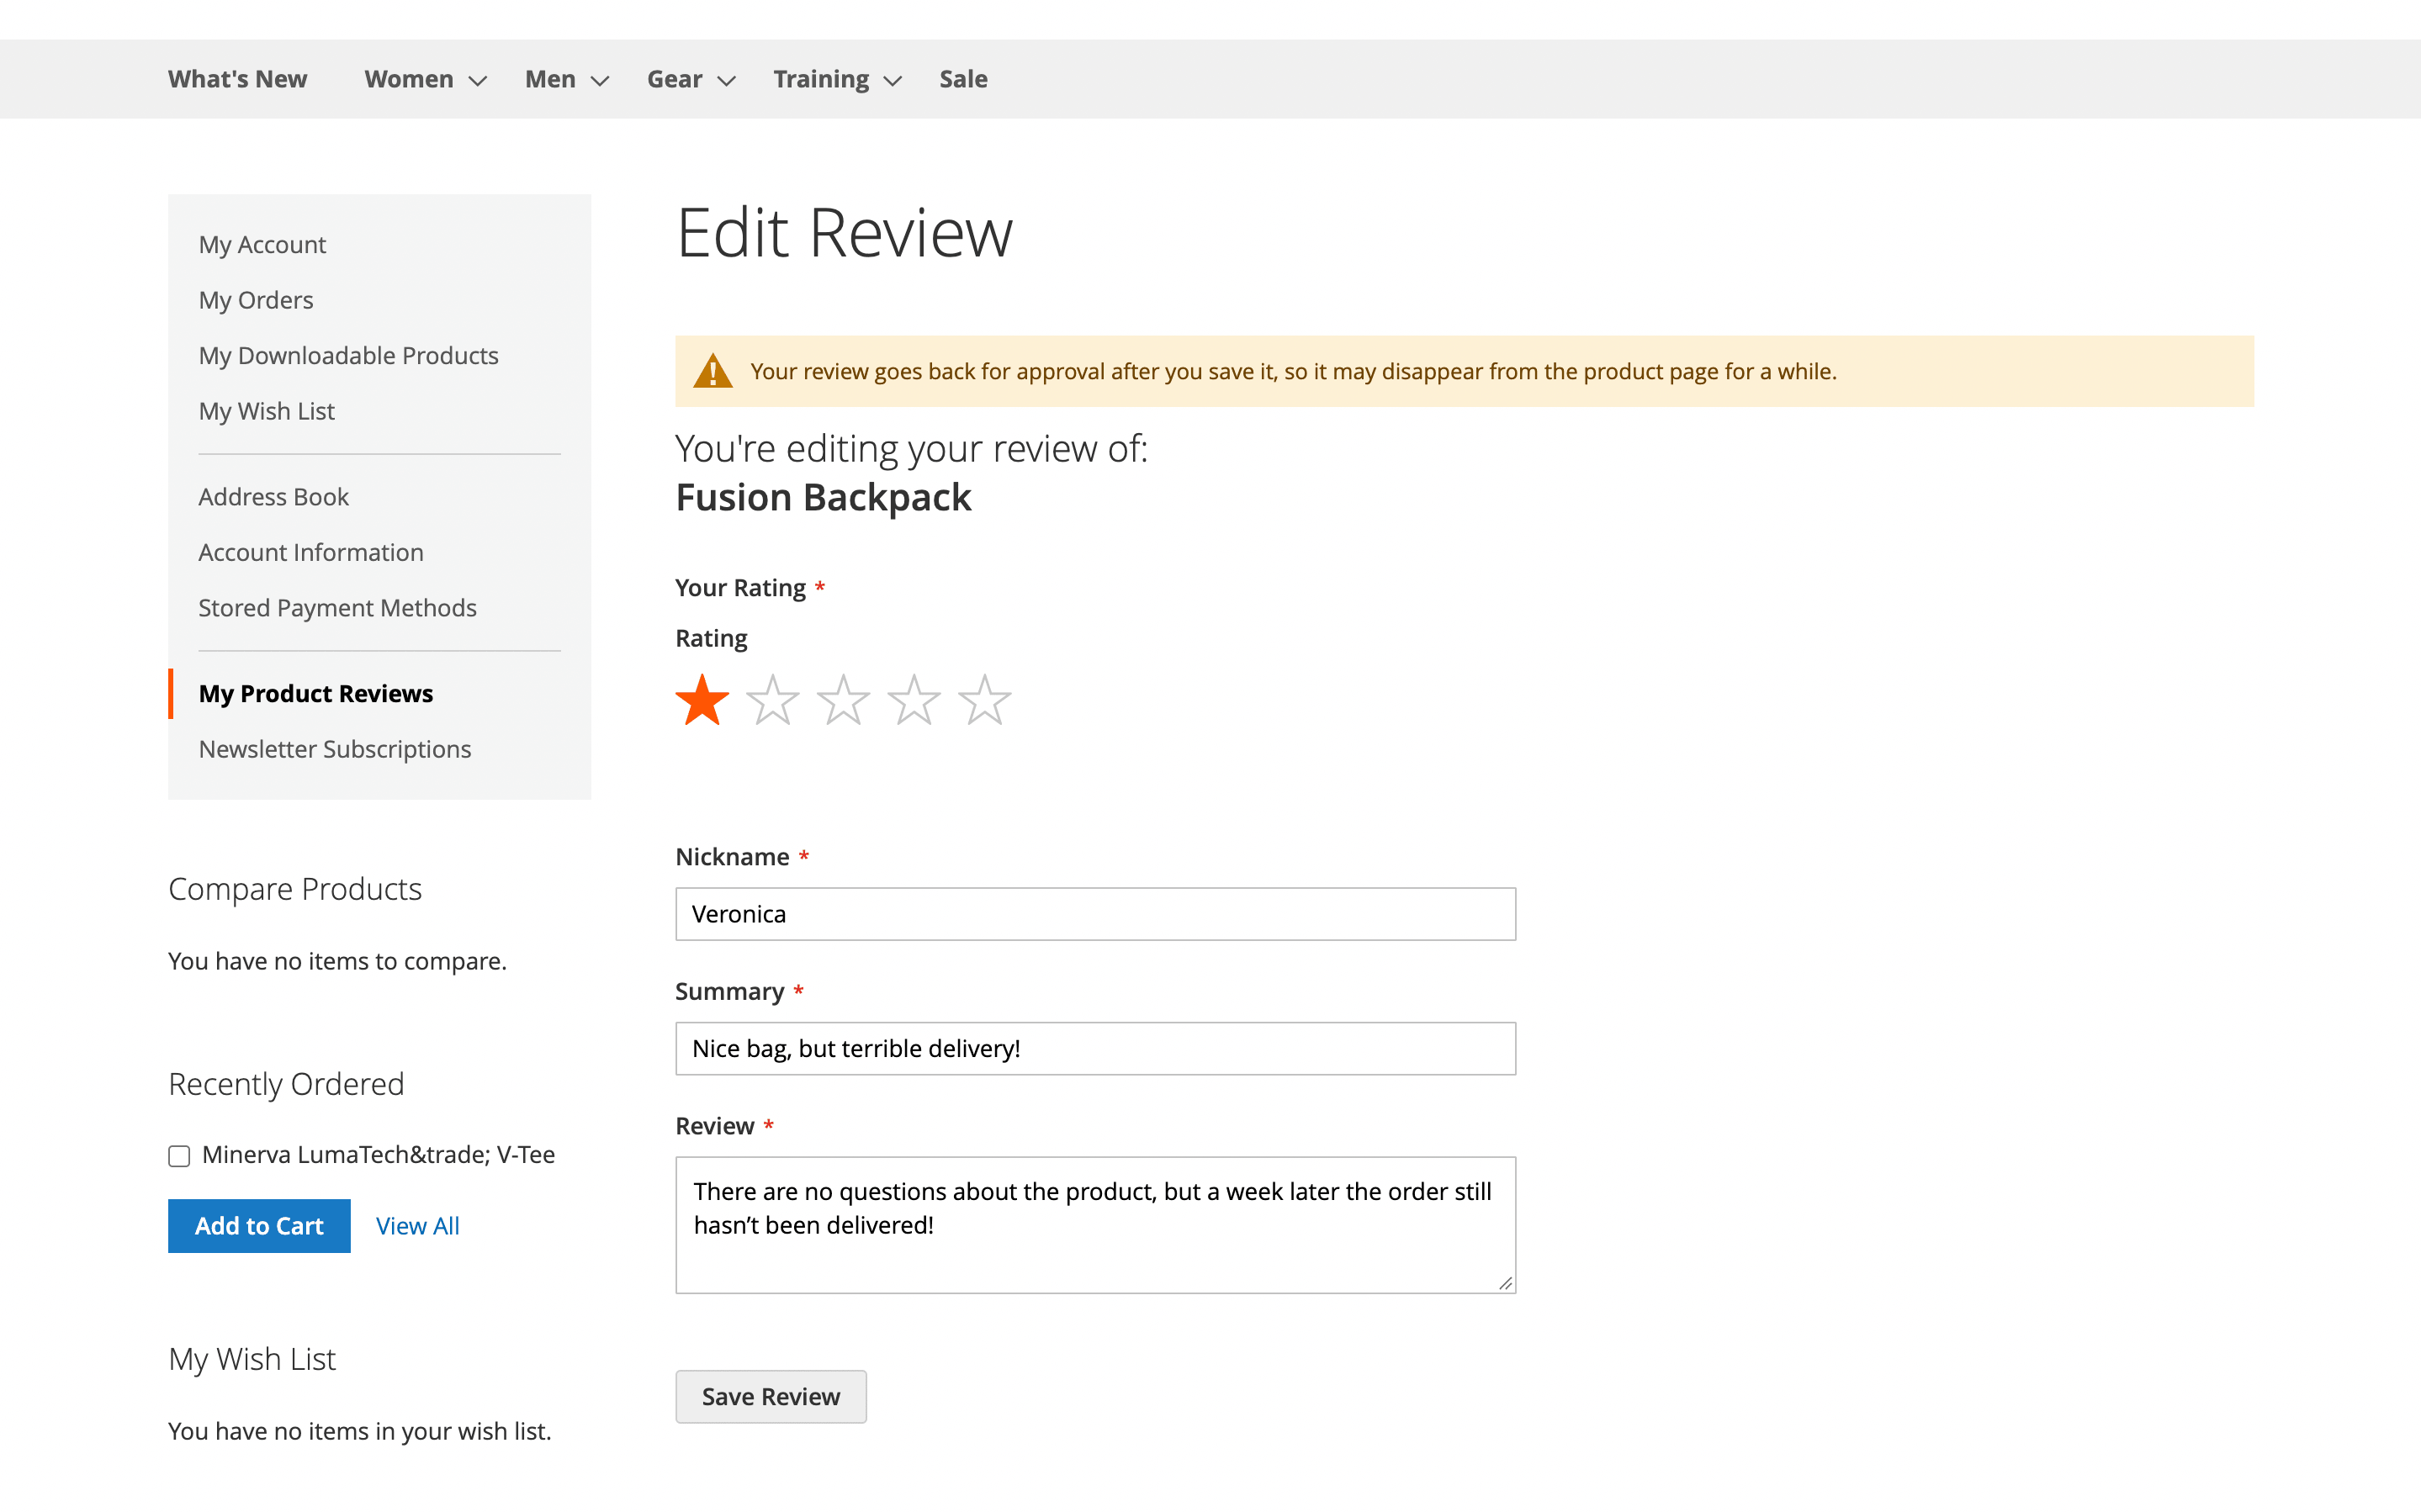2421x1512 pixels.
Task: Click the Recently Ordered heading
Action: pos(286,1084)
